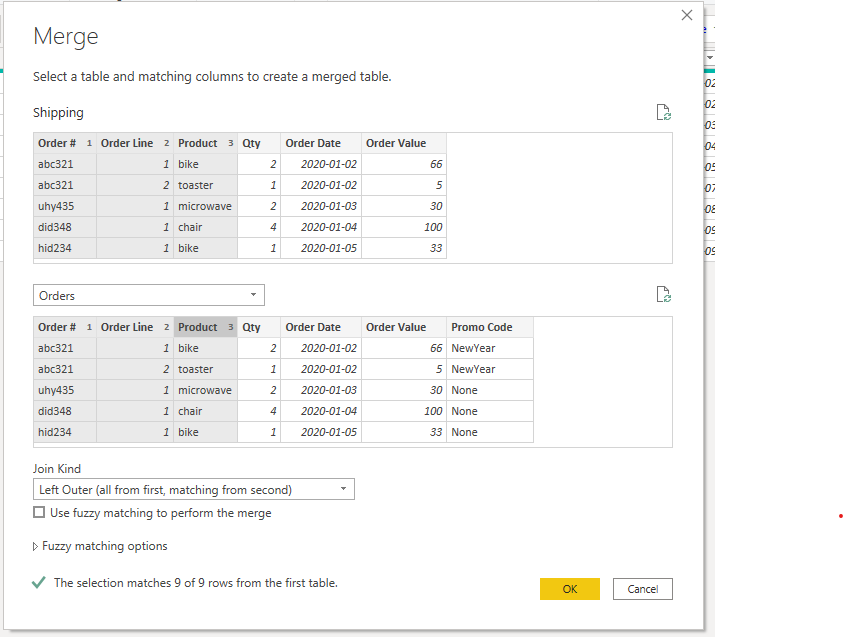The height and width of the screenshot is (637, 844).
Task: Select Order Value header in Shipping table
Action: (x=404, y=143)
